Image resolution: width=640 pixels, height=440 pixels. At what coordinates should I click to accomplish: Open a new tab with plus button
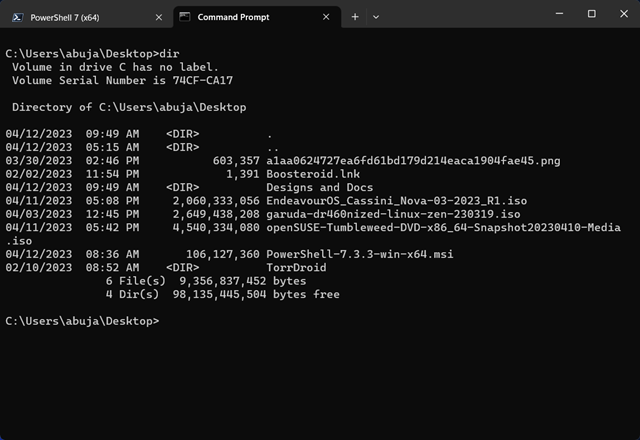(x=354, y=17)
